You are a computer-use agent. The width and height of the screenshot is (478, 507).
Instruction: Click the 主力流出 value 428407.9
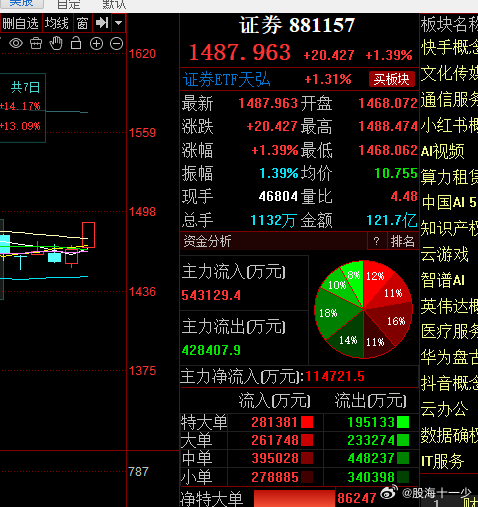click(x=211, y=350)
